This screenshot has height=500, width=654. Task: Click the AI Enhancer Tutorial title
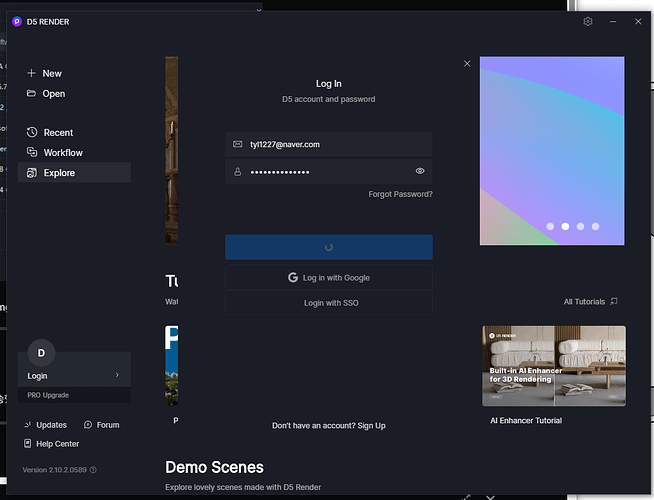(526, 421)
